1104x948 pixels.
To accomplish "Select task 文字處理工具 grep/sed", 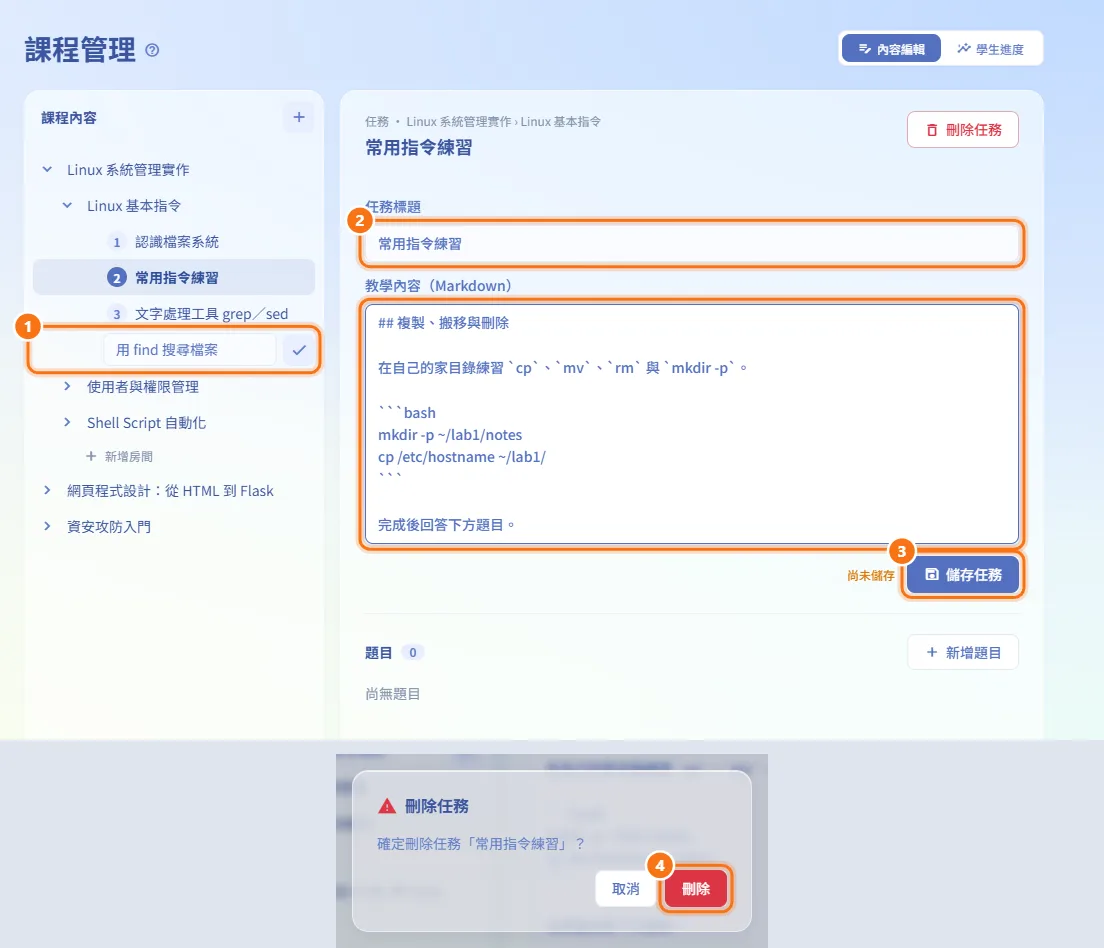I will pyautogui.click(x=174, y=313).
